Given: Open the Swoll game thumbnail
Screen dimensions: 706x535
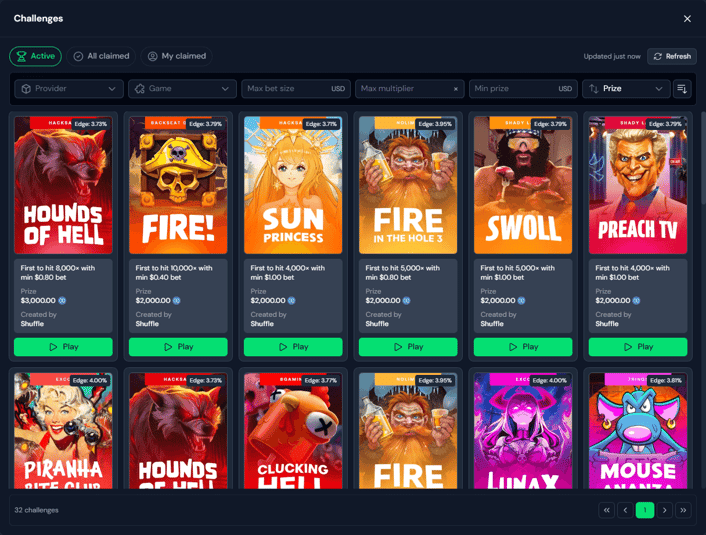Looking at the screenshot, I should (523, 185).
